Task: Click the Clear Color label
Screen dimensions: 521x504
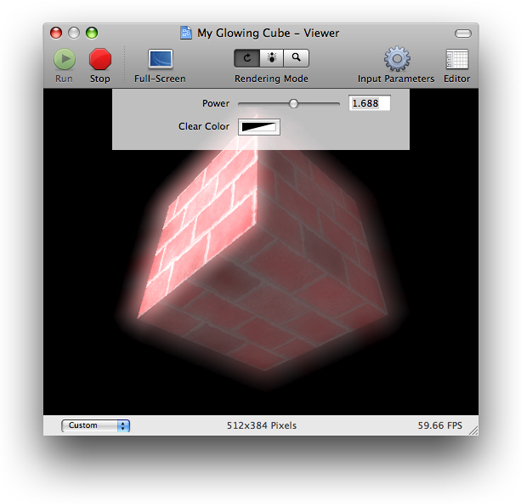Action: [x=204, y=126]
